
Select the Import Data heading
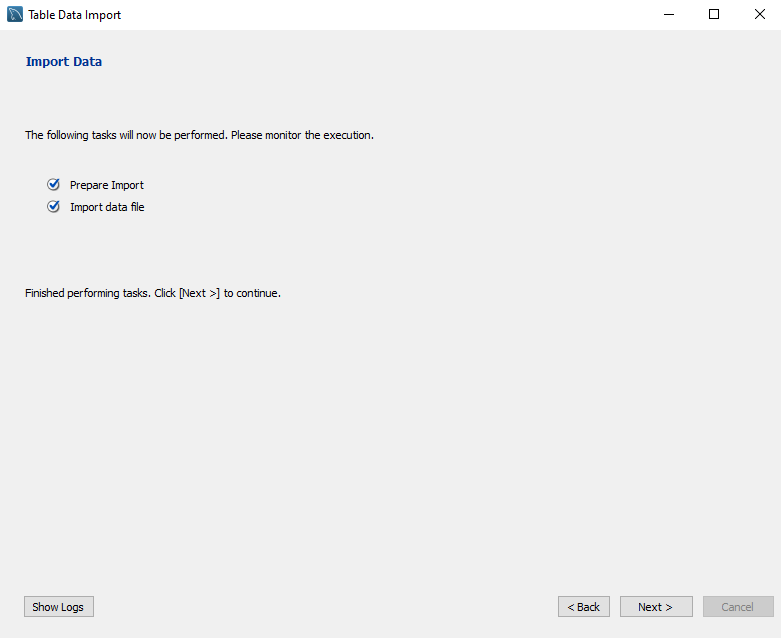pos(64,62)
